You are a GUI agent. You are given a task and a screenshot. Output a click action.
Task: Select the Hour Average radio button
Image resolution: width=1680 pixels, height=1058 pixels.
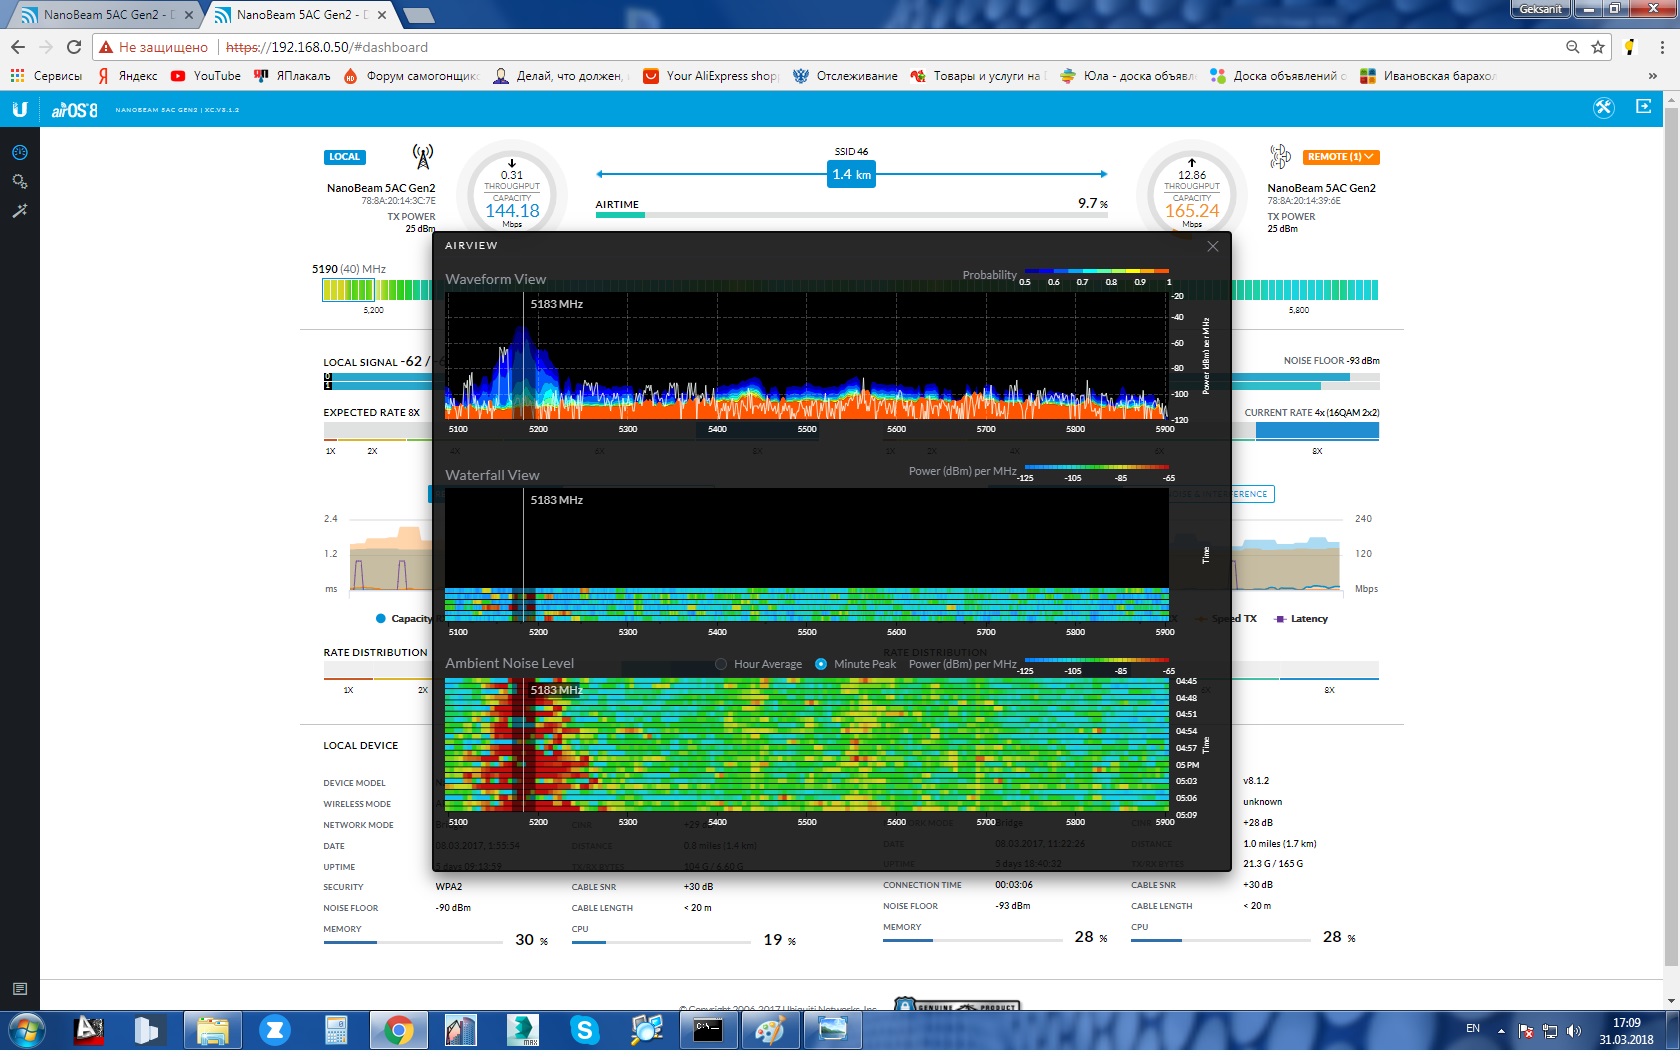tap(721, 664)
